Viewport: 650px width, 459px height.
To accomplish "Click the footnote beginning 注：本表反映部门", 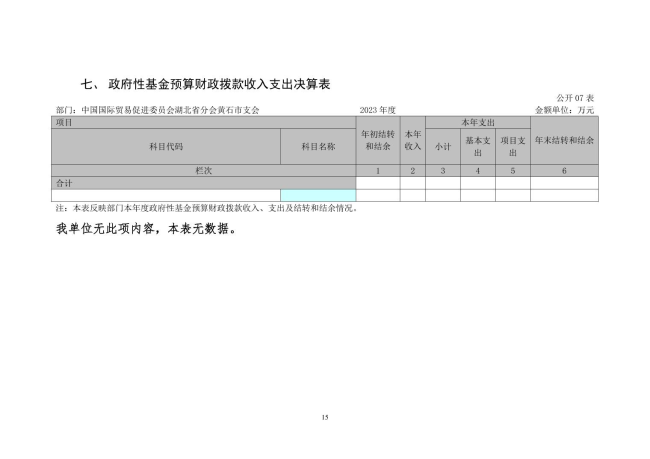I will (x=206, y=208).
